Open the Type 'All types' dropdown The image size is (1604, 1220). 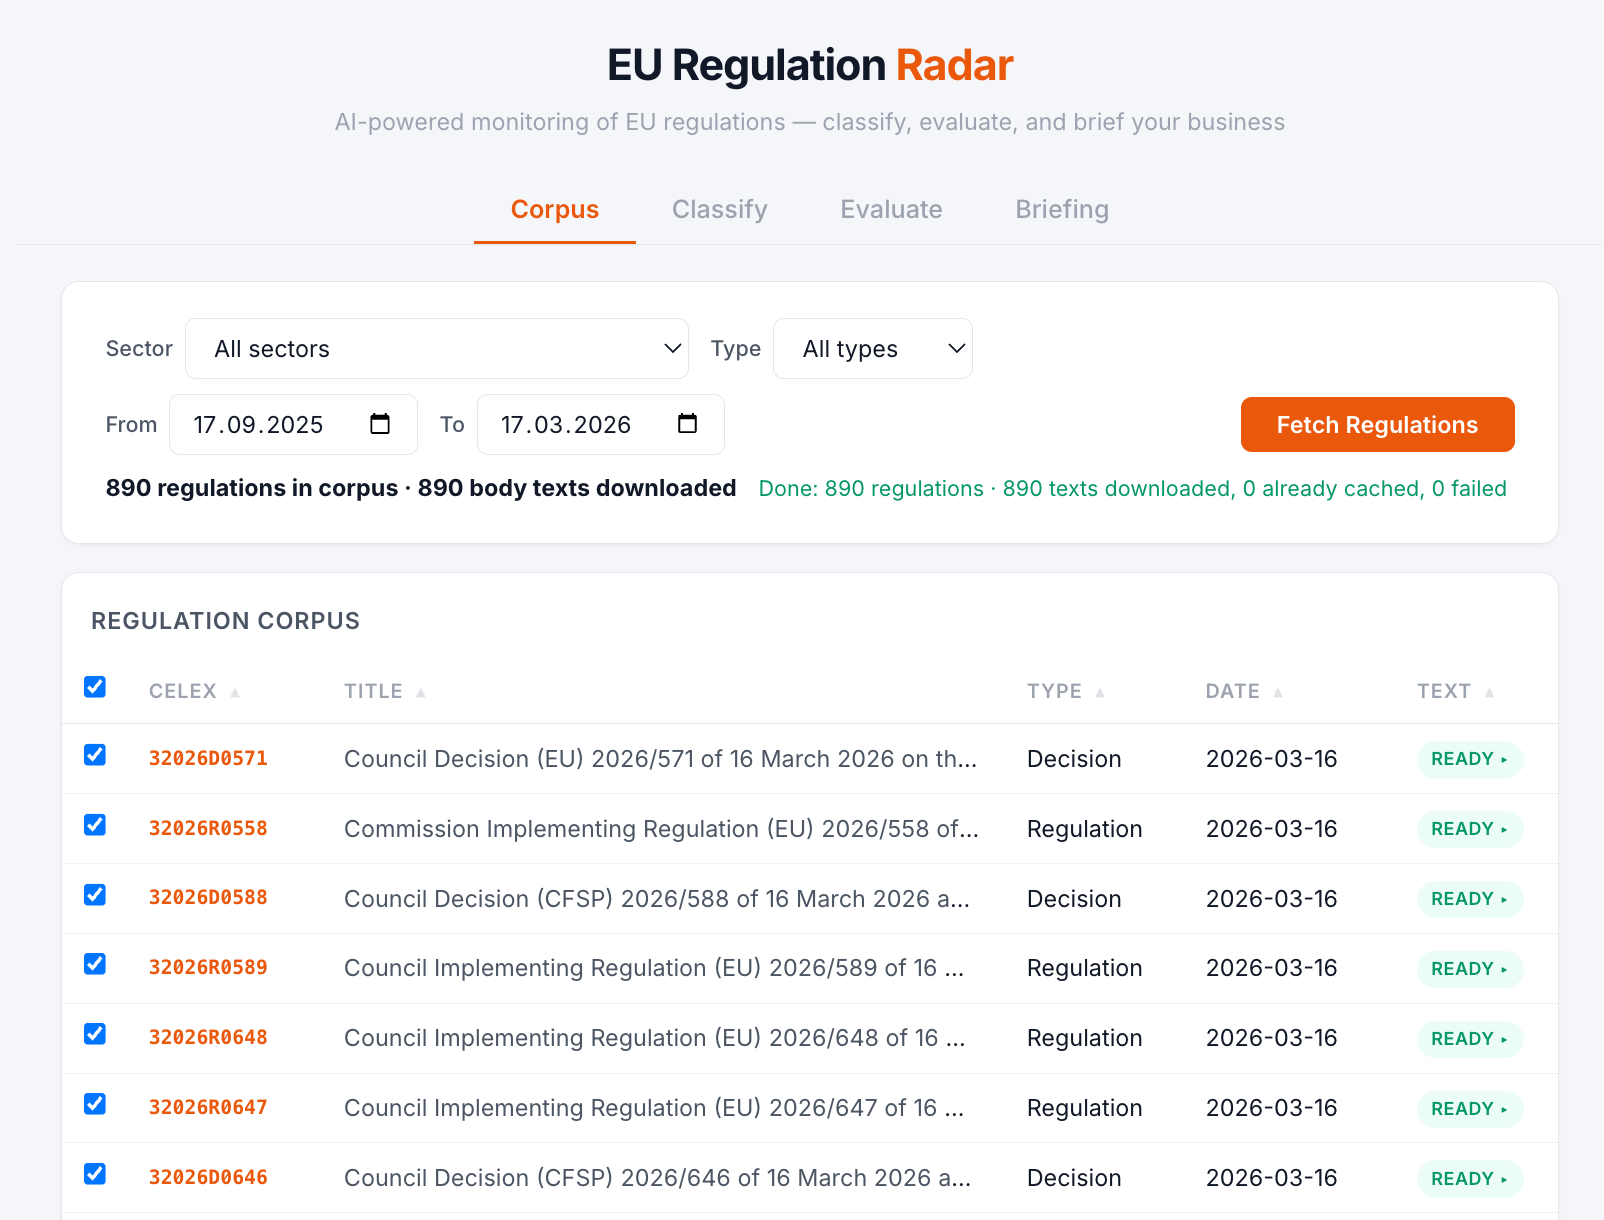[873, 349]
